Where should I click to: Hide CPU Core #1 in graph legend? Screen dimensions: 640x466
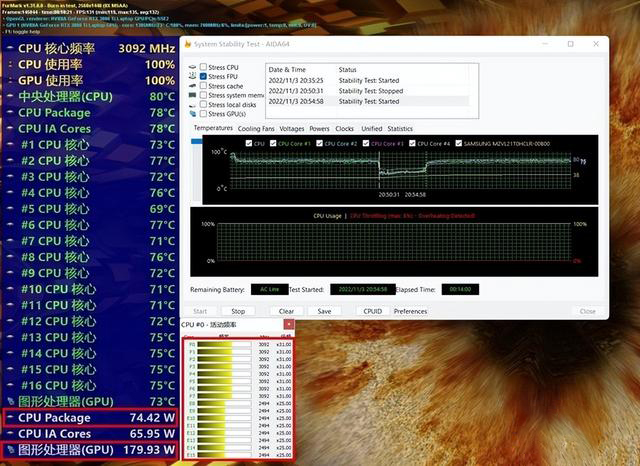272,144
